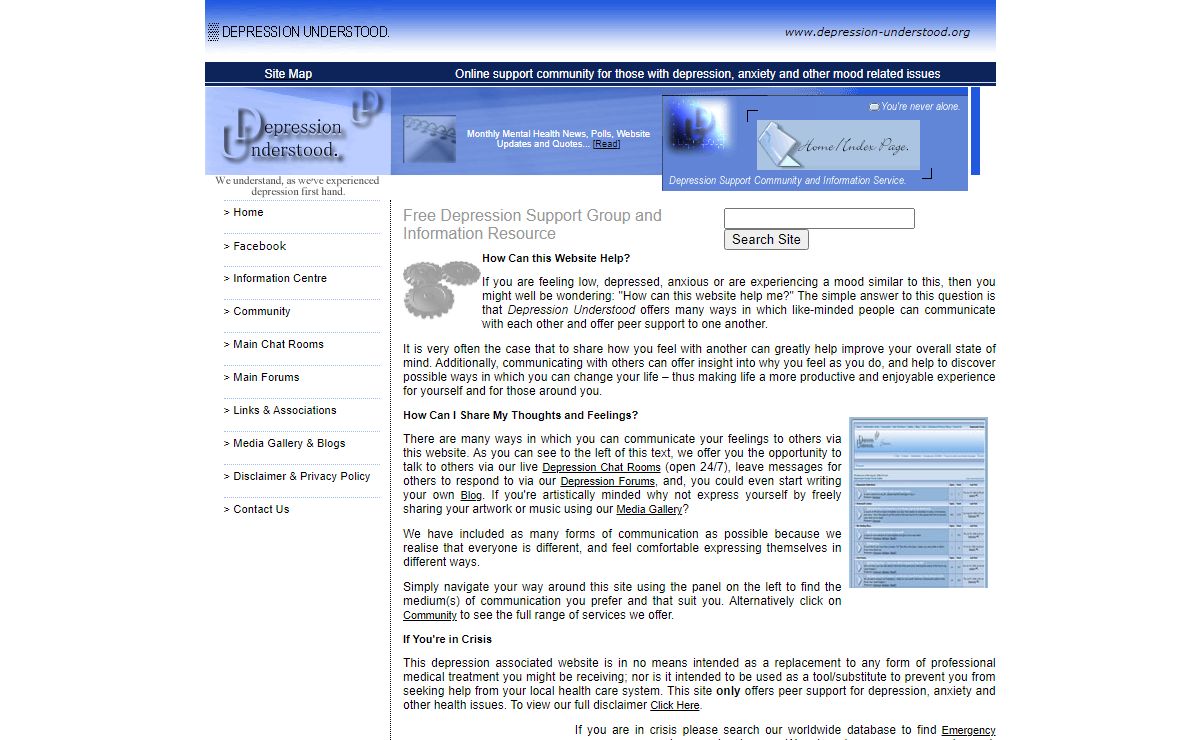Click the blue DU logo in banner
Image resolution: width=1200 pixels, height=740 pixels.
(x=700, y=126)
